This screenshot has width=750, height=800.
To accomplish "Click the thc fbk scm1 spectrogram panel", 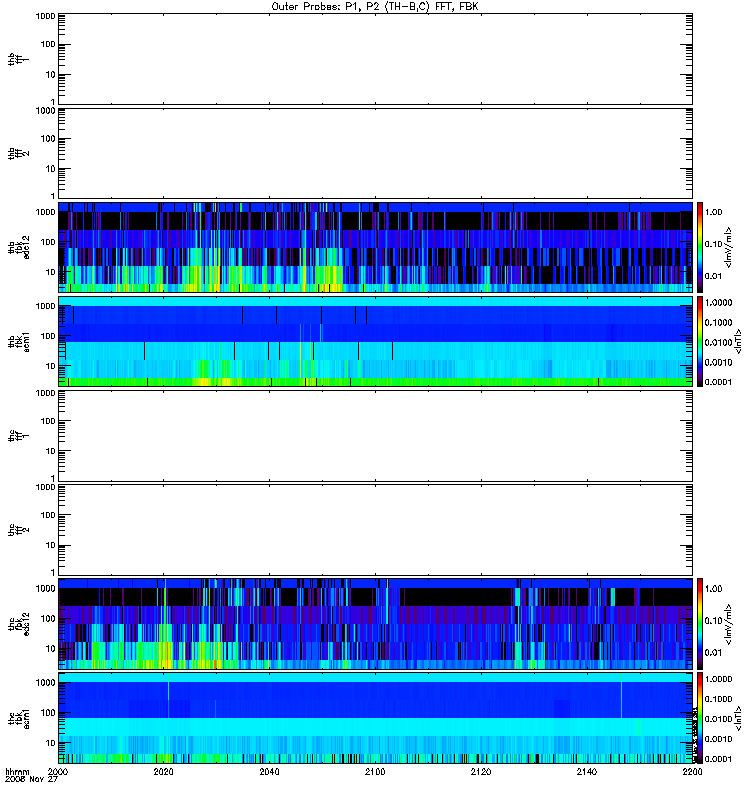I will [x=376, y=718].
